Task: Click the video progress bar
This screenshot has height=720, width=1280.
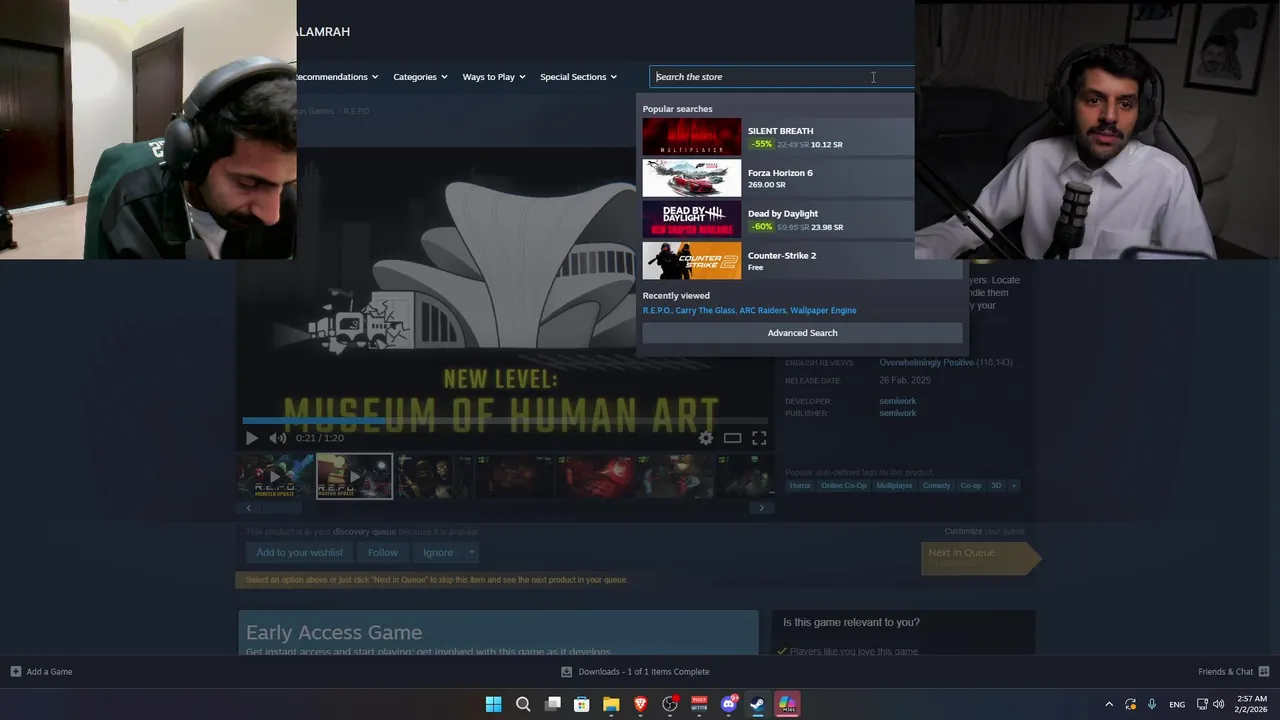Action: pos(505,421)
